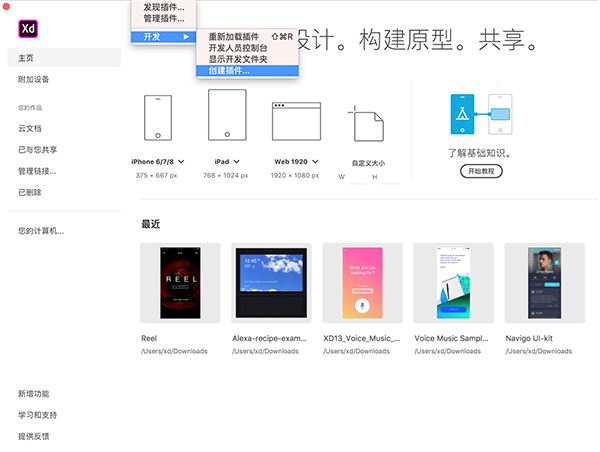Open 您的计算机... in the sidebar
This screenshot has width=600, height=452.
click(x=41, y=231)
